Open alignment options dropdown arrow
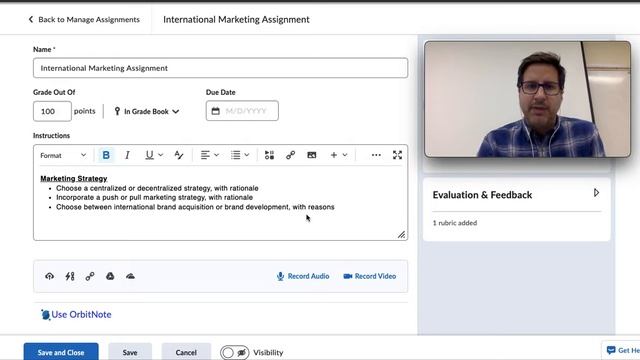This screenshot has width=640, height=360. (x=217, y=155)
